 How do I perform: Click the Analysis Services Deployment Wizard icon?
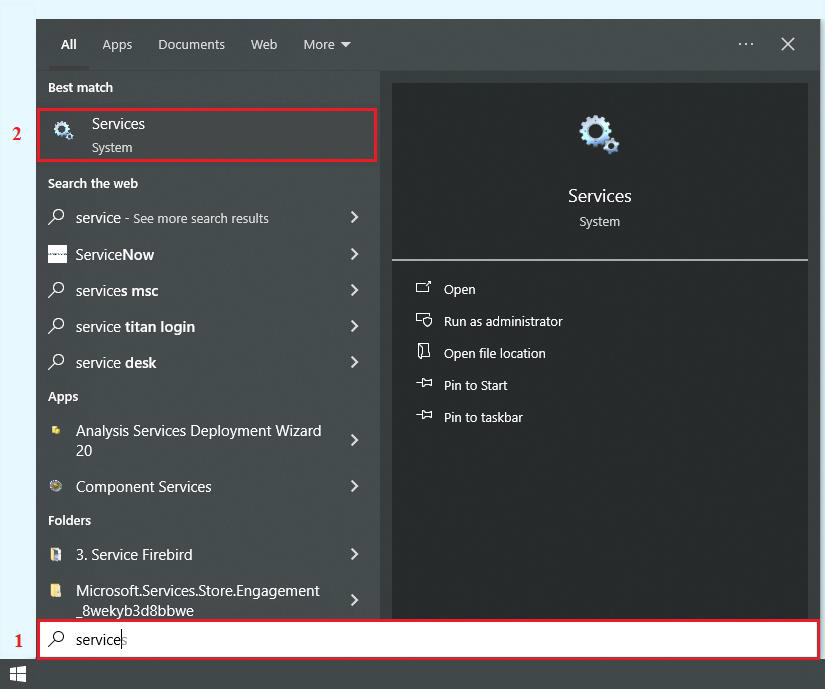[57, 431]
